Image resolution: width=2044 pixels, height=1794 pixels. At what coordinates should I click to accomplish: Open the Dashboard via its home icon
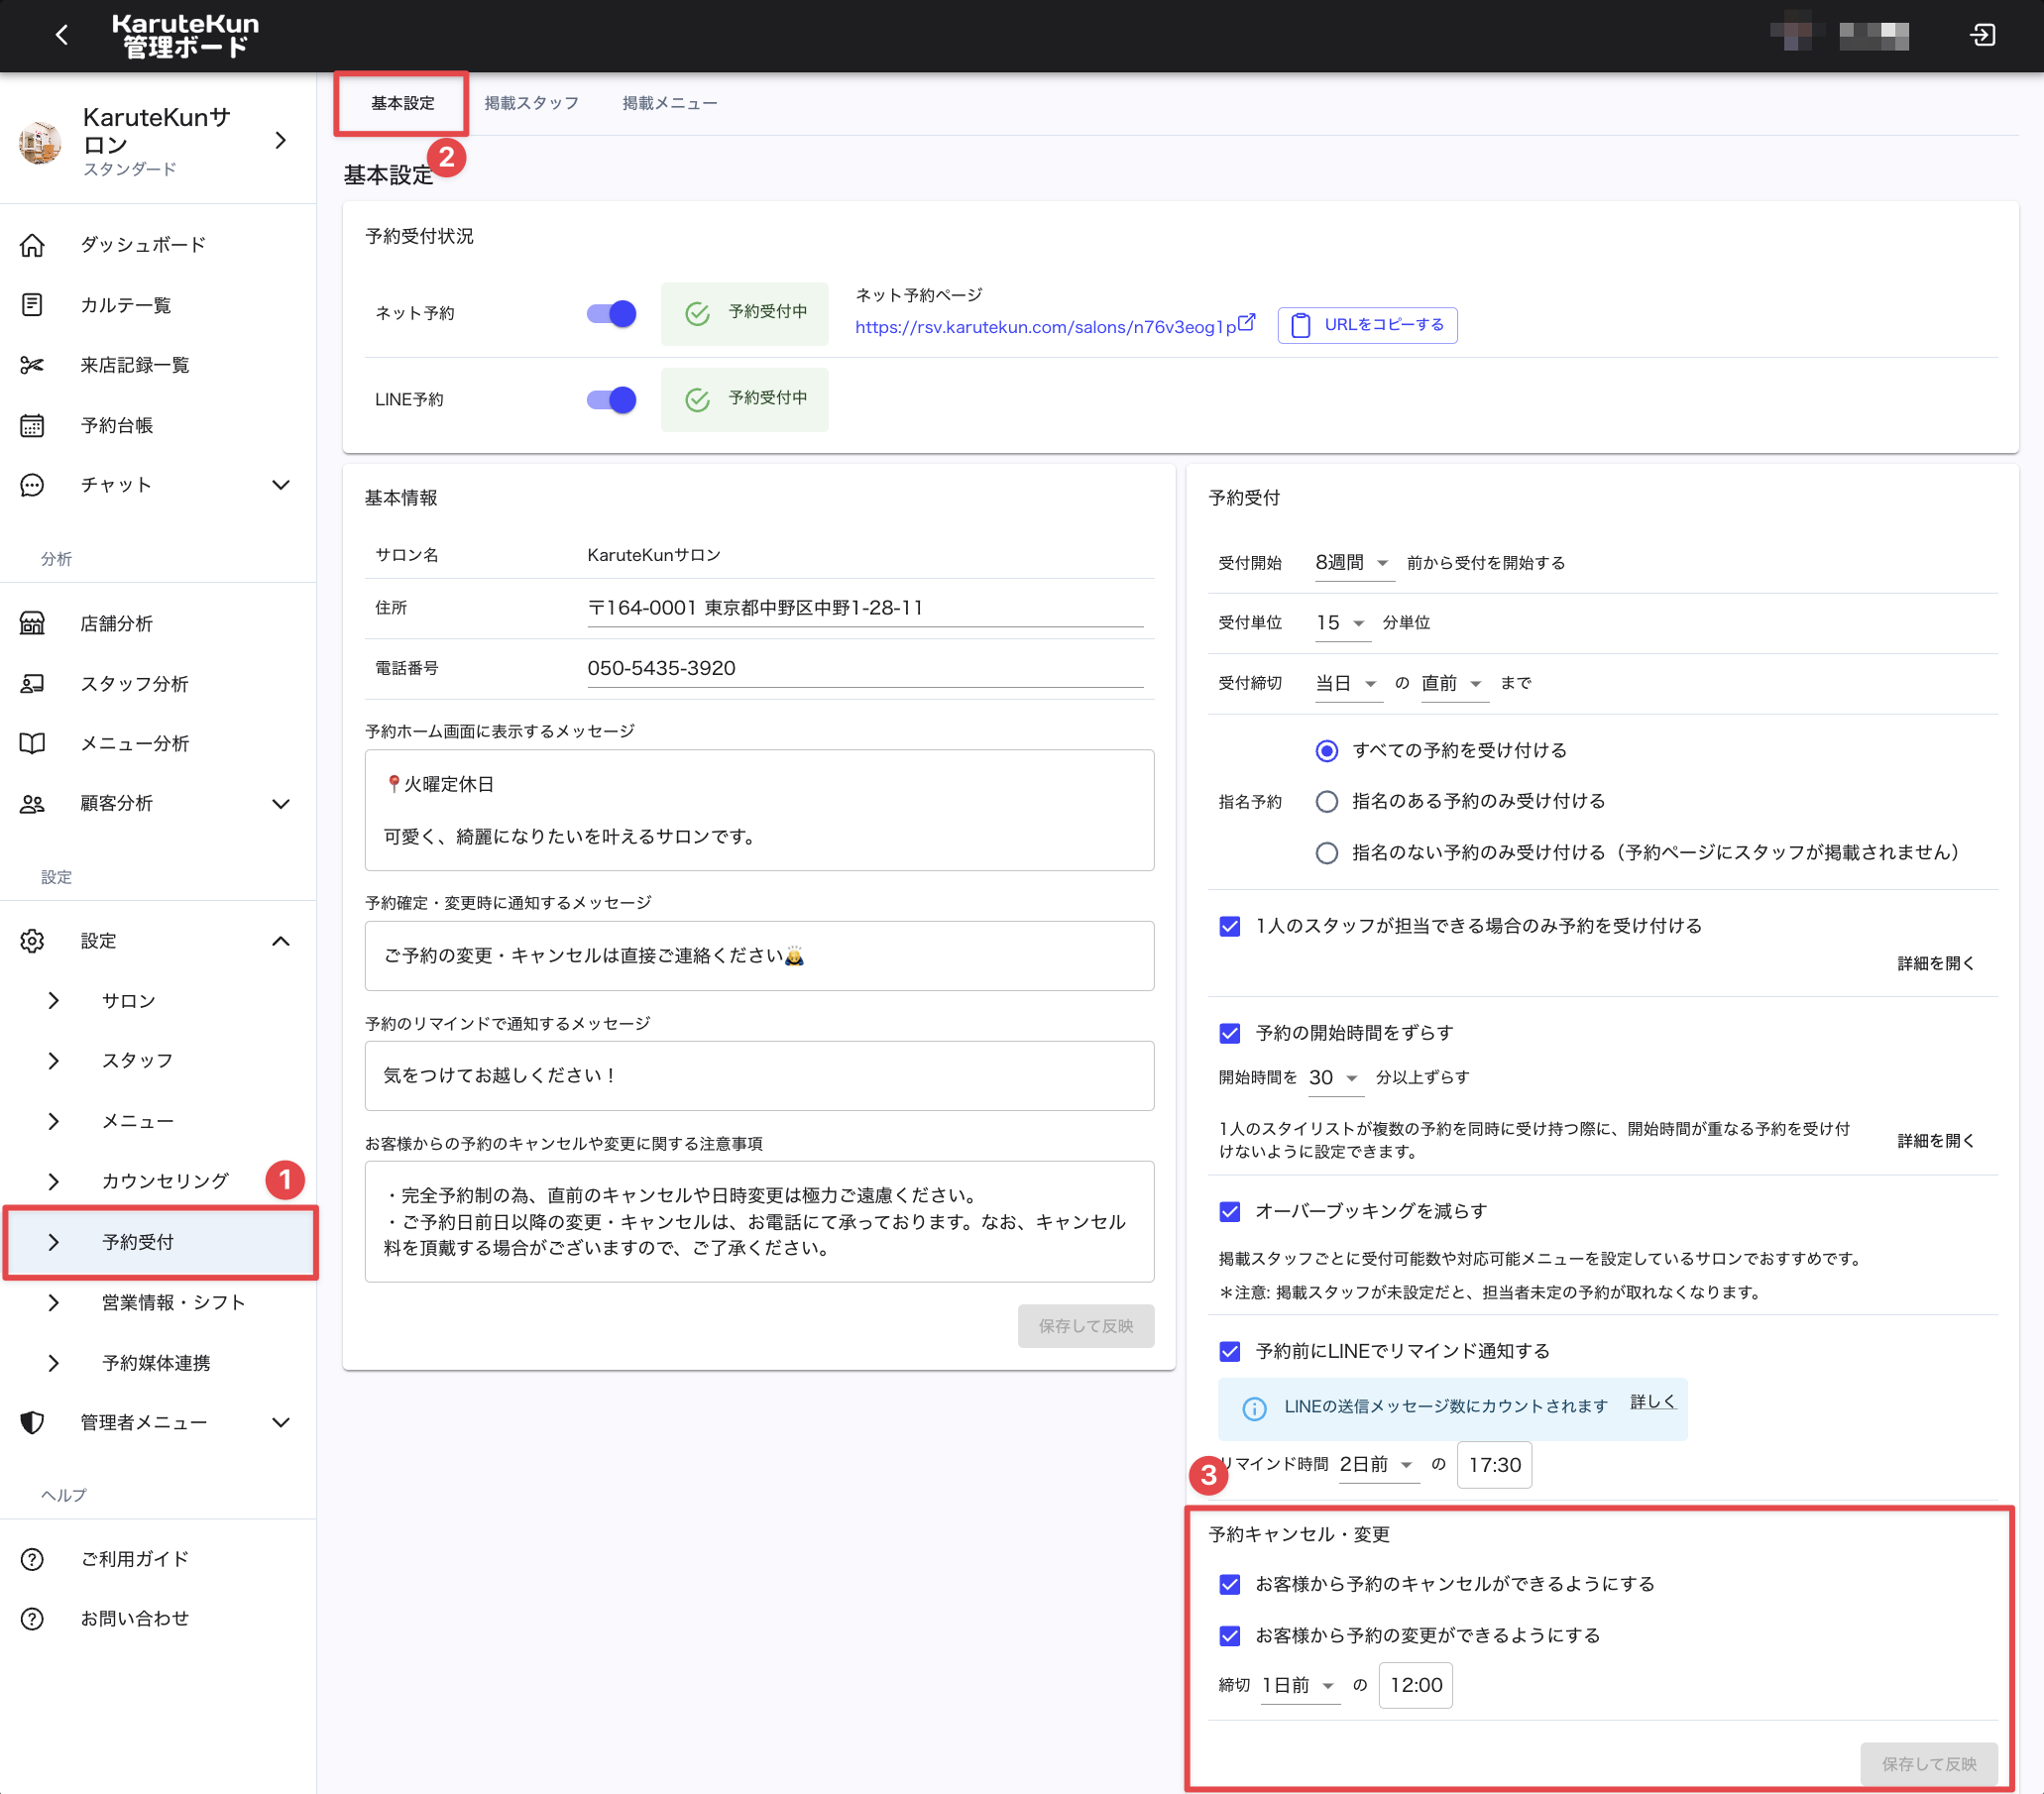click(x=32, y=245)
